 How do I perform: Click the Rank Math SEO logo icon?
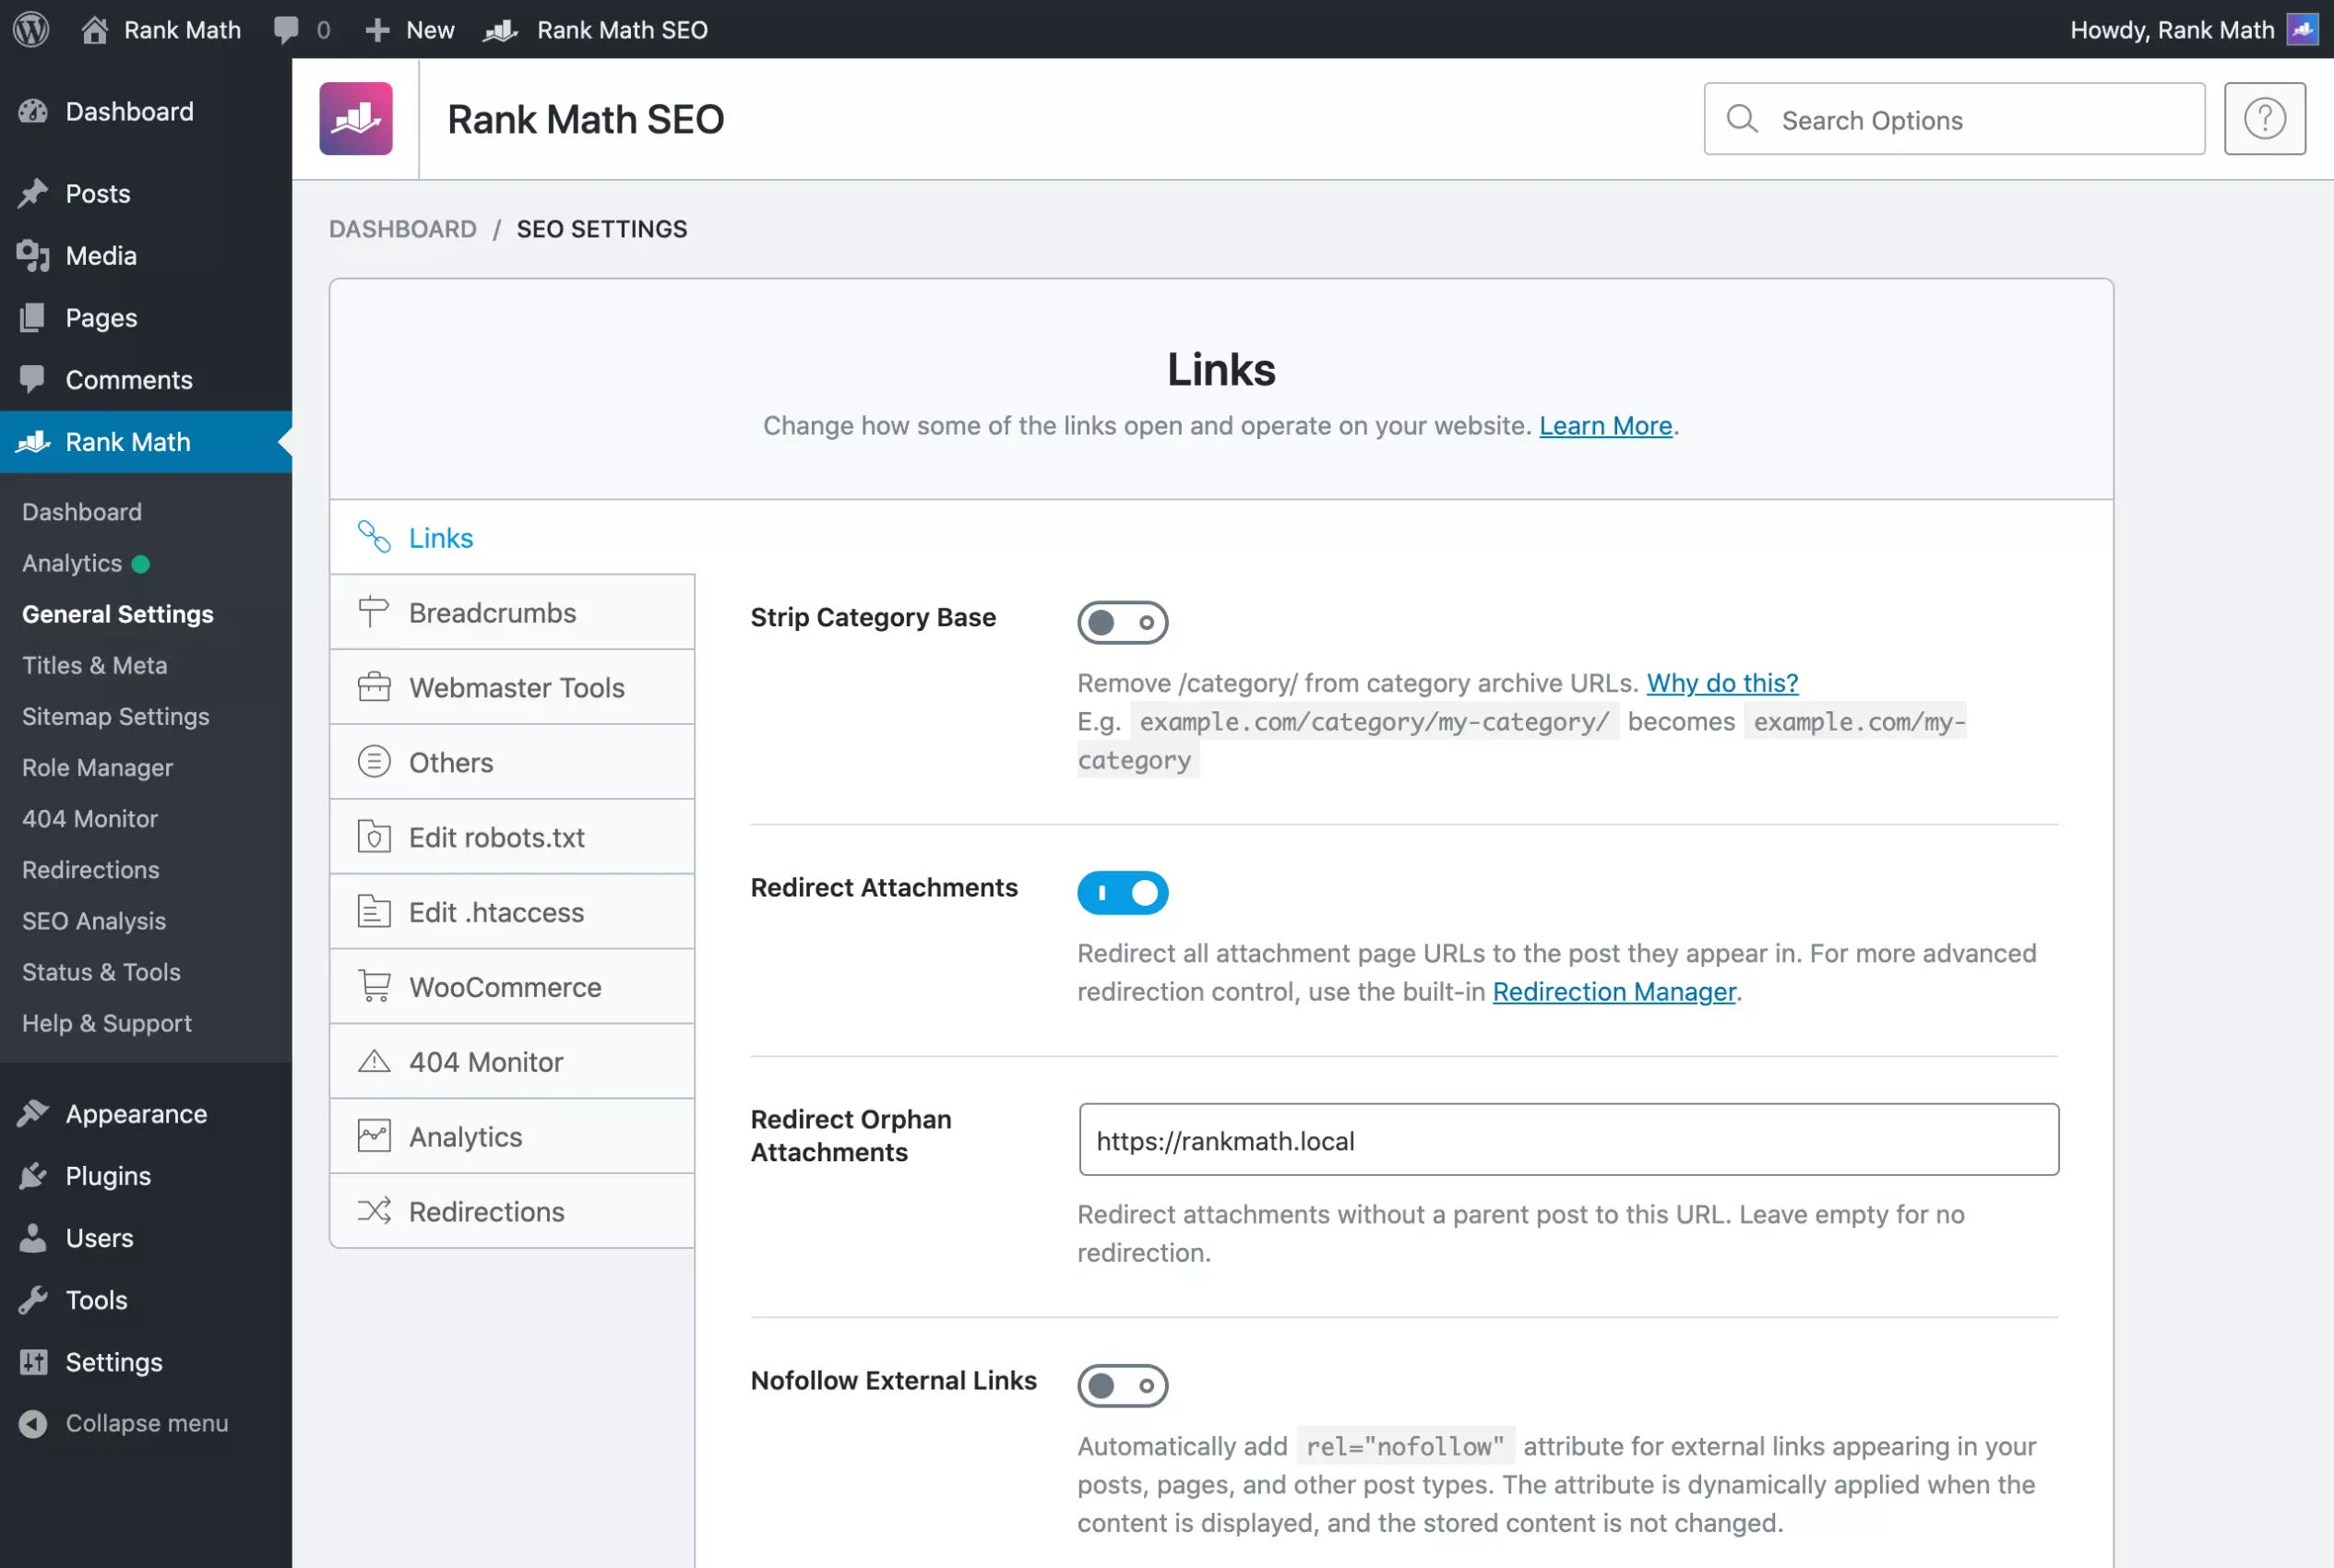click(355, 119)
